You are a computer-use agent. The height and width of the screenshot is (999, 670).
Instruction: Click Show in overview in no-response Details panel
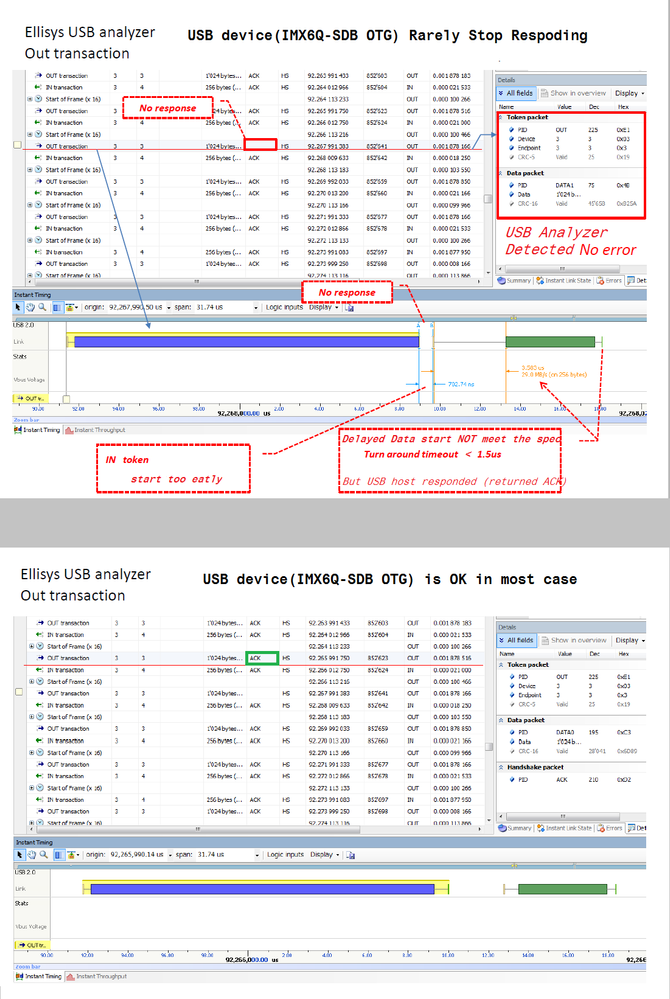point(574,93)
